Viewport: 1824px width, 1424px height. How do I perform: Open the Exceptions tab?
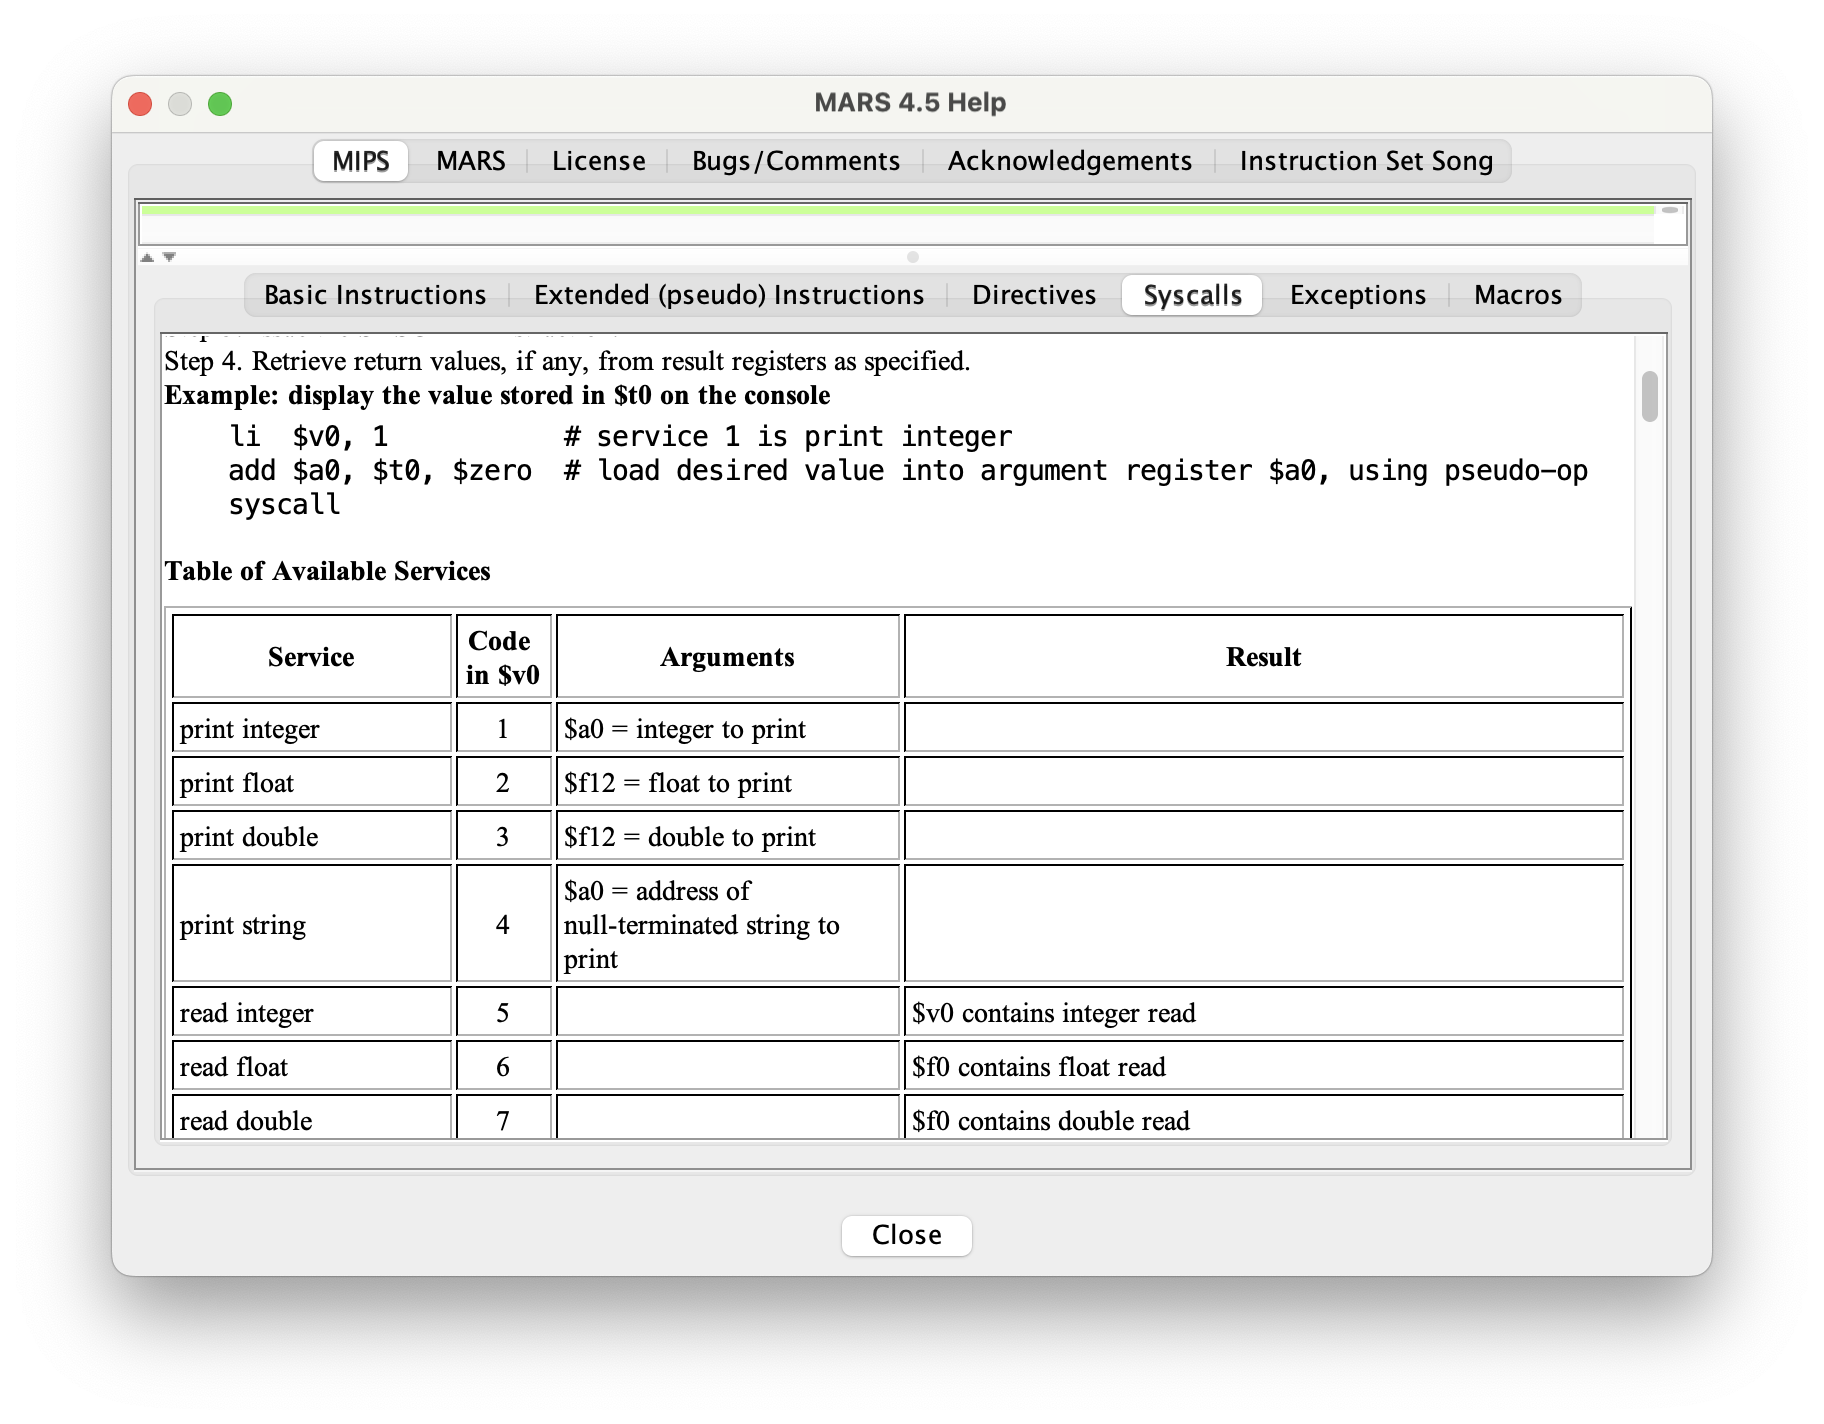tap(1358, 295)
